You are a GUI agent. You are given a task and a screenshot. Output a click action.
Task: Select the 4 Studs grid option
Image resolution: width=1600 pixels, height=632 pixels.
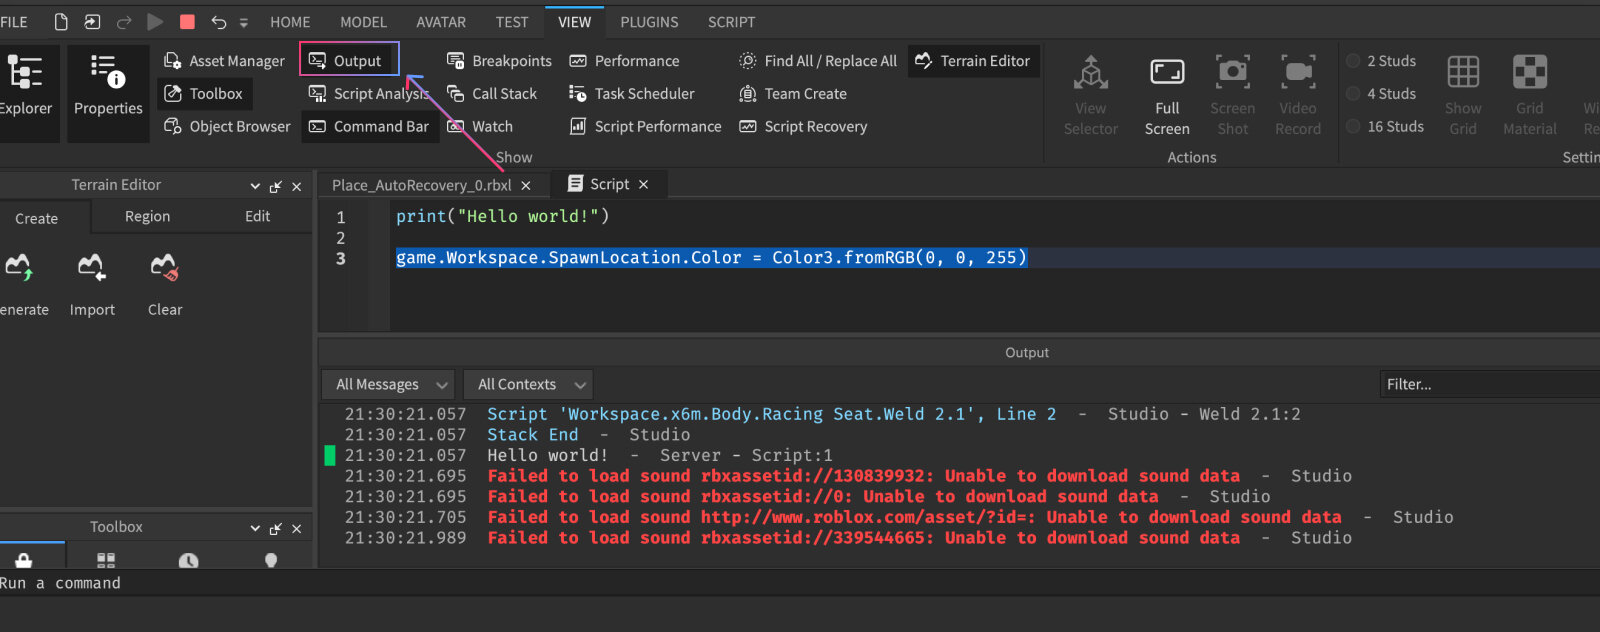(x=1381, y=93)
